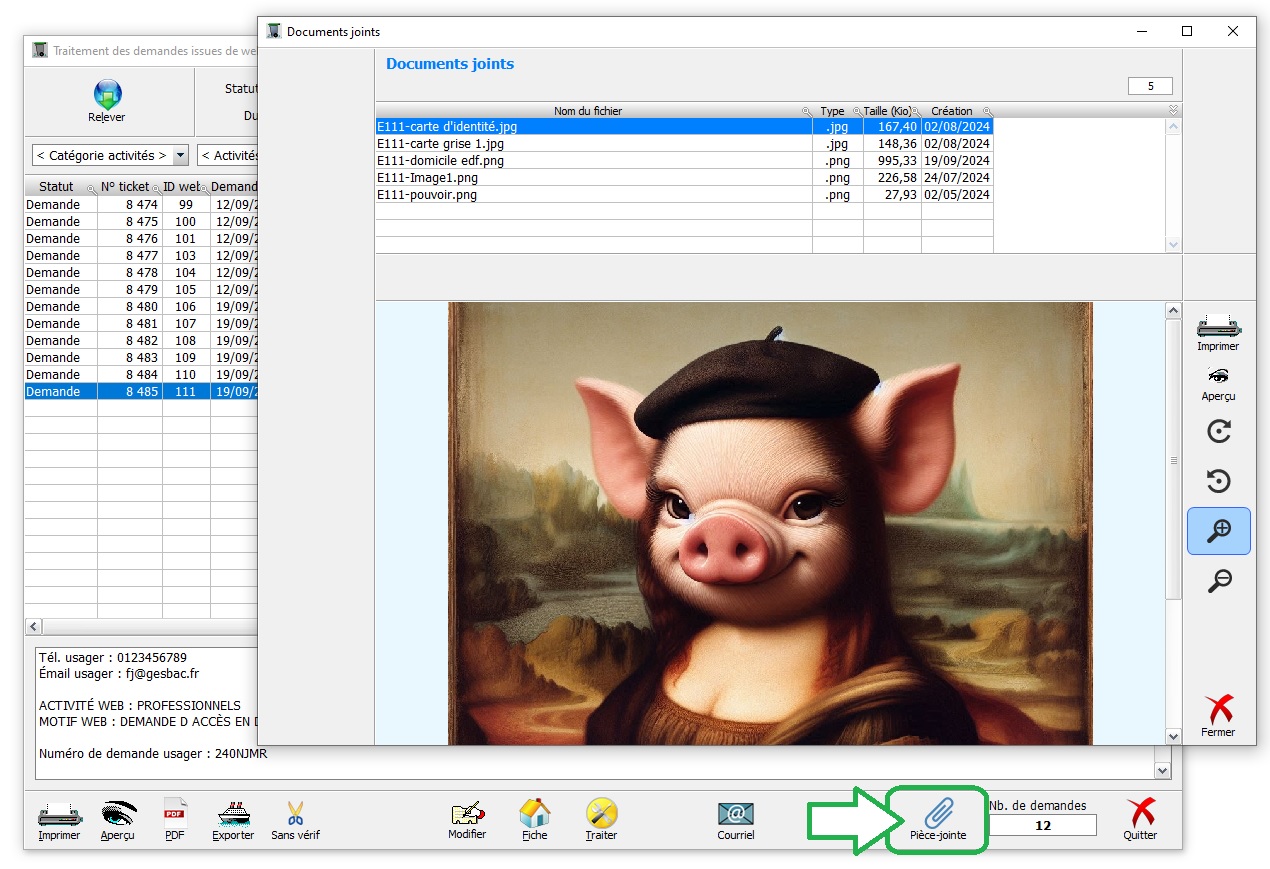Open Courriel email icon
This screenshot has height=869, width=1270.
point(735,816)
